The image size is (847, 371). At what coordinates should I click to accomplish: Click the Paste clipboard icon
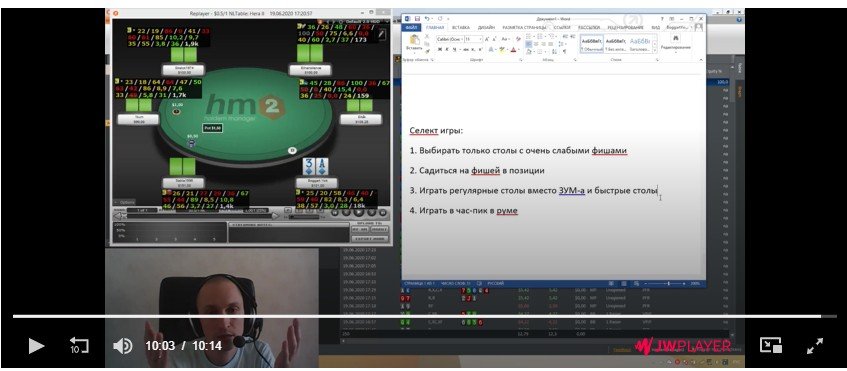(x=415, y=42)
